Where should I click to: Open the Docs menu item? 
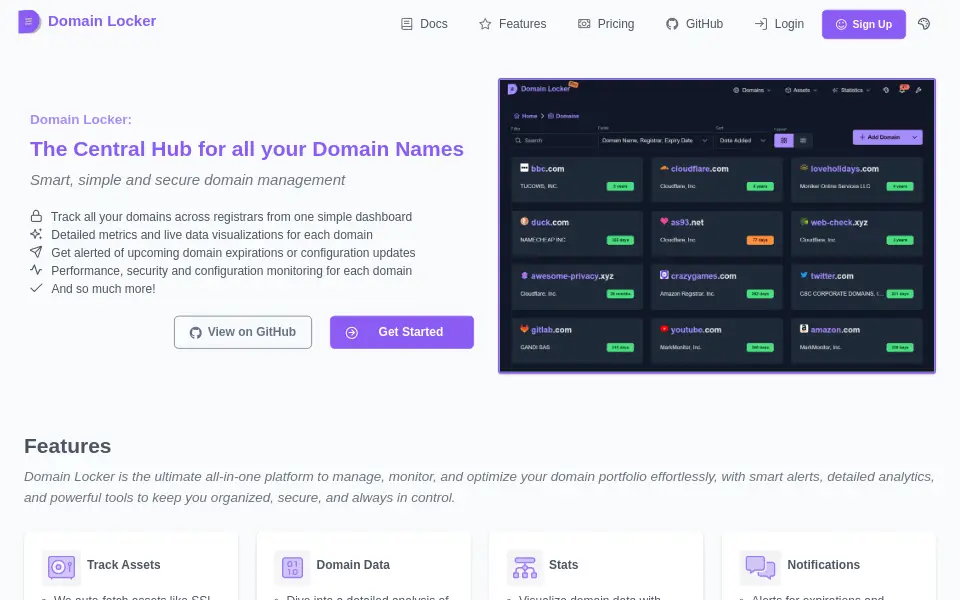(x=424, y=24)
